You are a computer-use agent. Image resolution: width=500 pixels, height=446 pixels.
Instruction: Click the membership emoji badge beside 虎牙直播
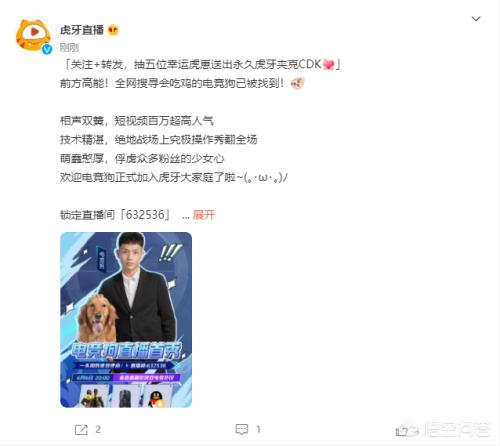(x=113, y=30)
